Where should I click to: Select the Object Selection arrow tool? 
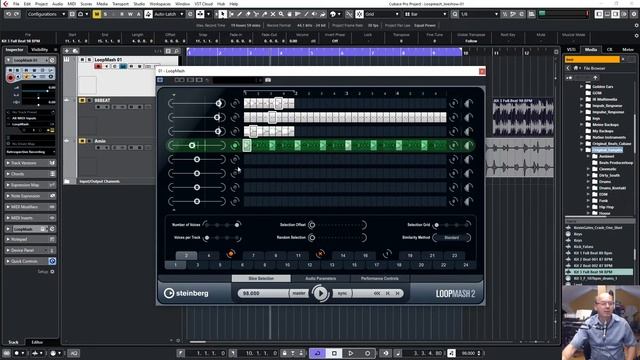coord(222,14)
